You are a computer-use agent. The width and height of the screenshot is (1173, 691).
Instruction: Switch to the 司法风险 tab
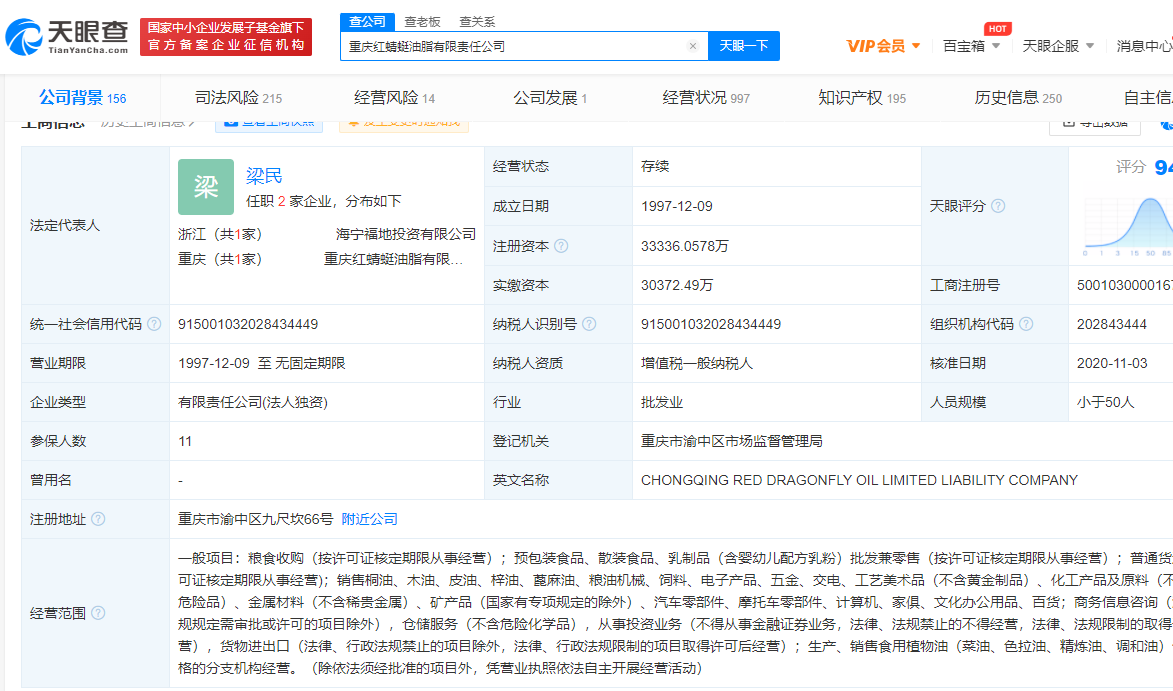click(x=238, y=98)
